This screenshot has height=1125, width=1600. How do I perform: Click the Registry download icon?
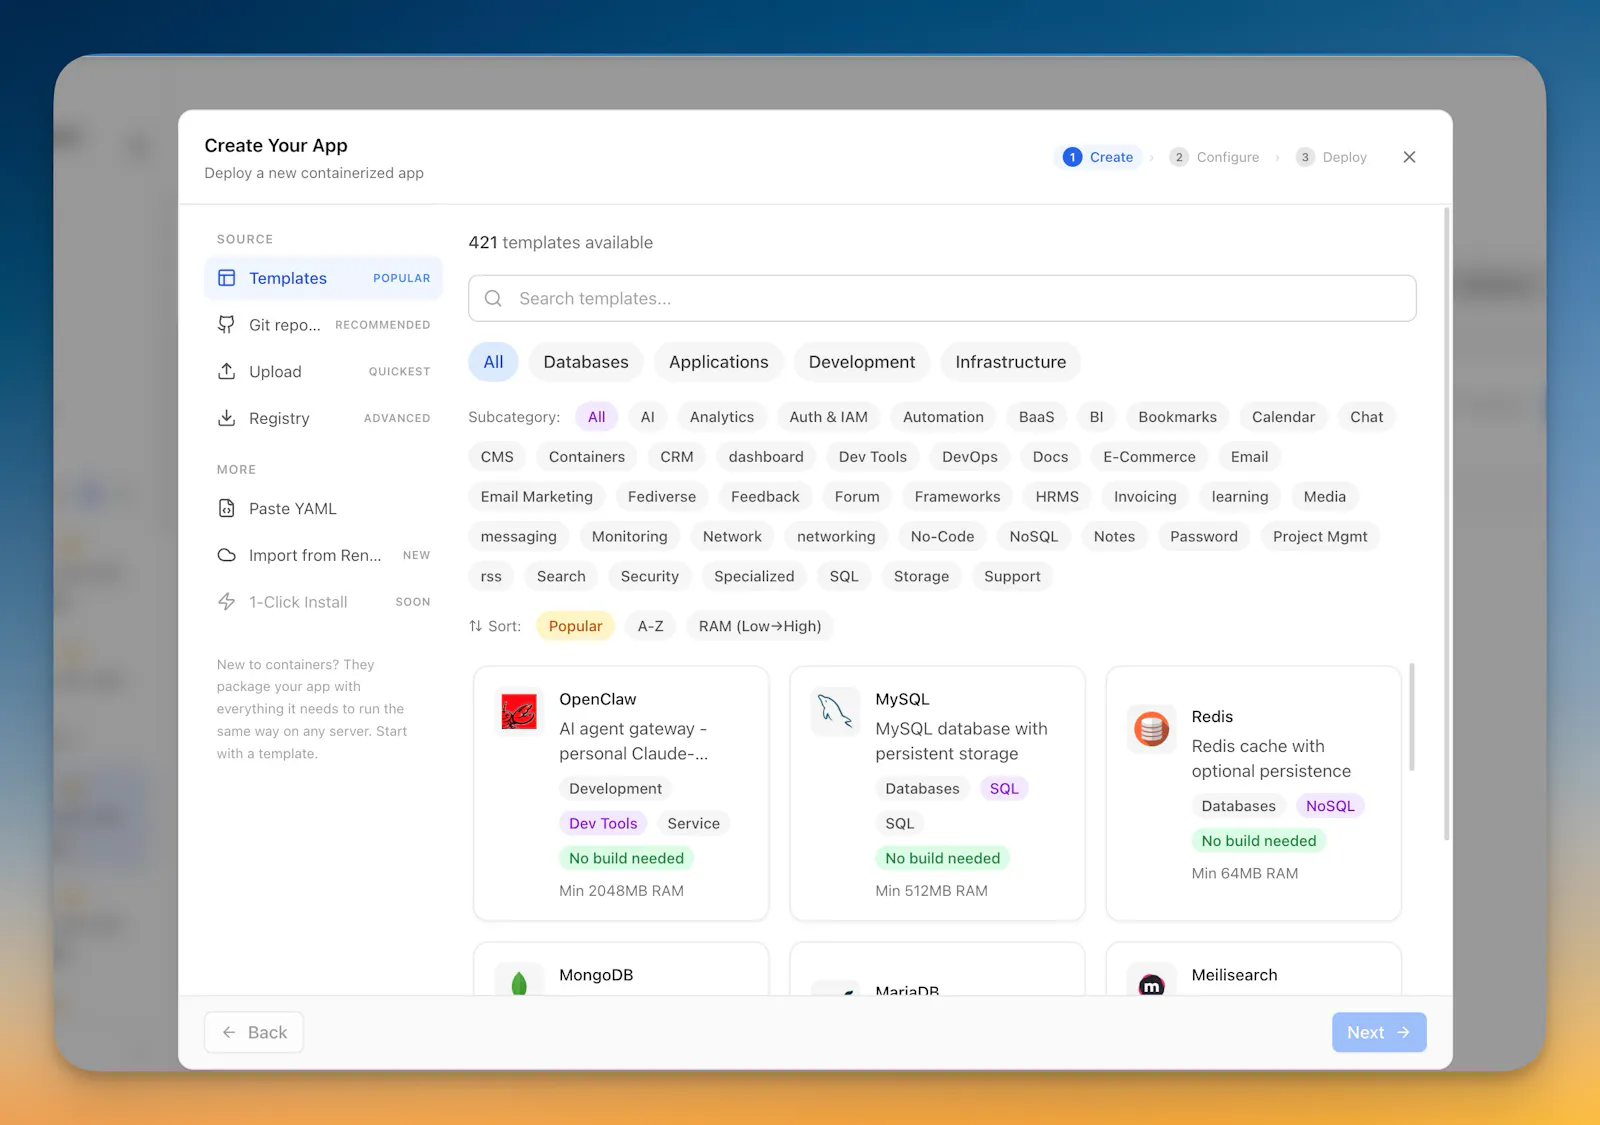click(x=227, y=418)
